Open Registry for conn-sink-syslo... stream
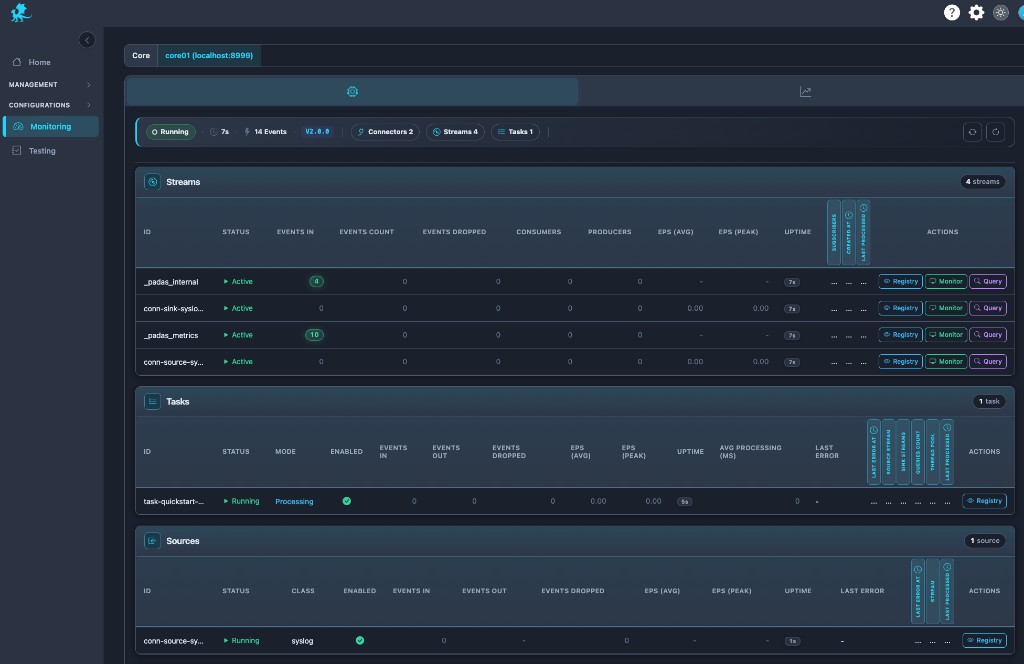Screen dimensions: 1024x664 (901, 308)
